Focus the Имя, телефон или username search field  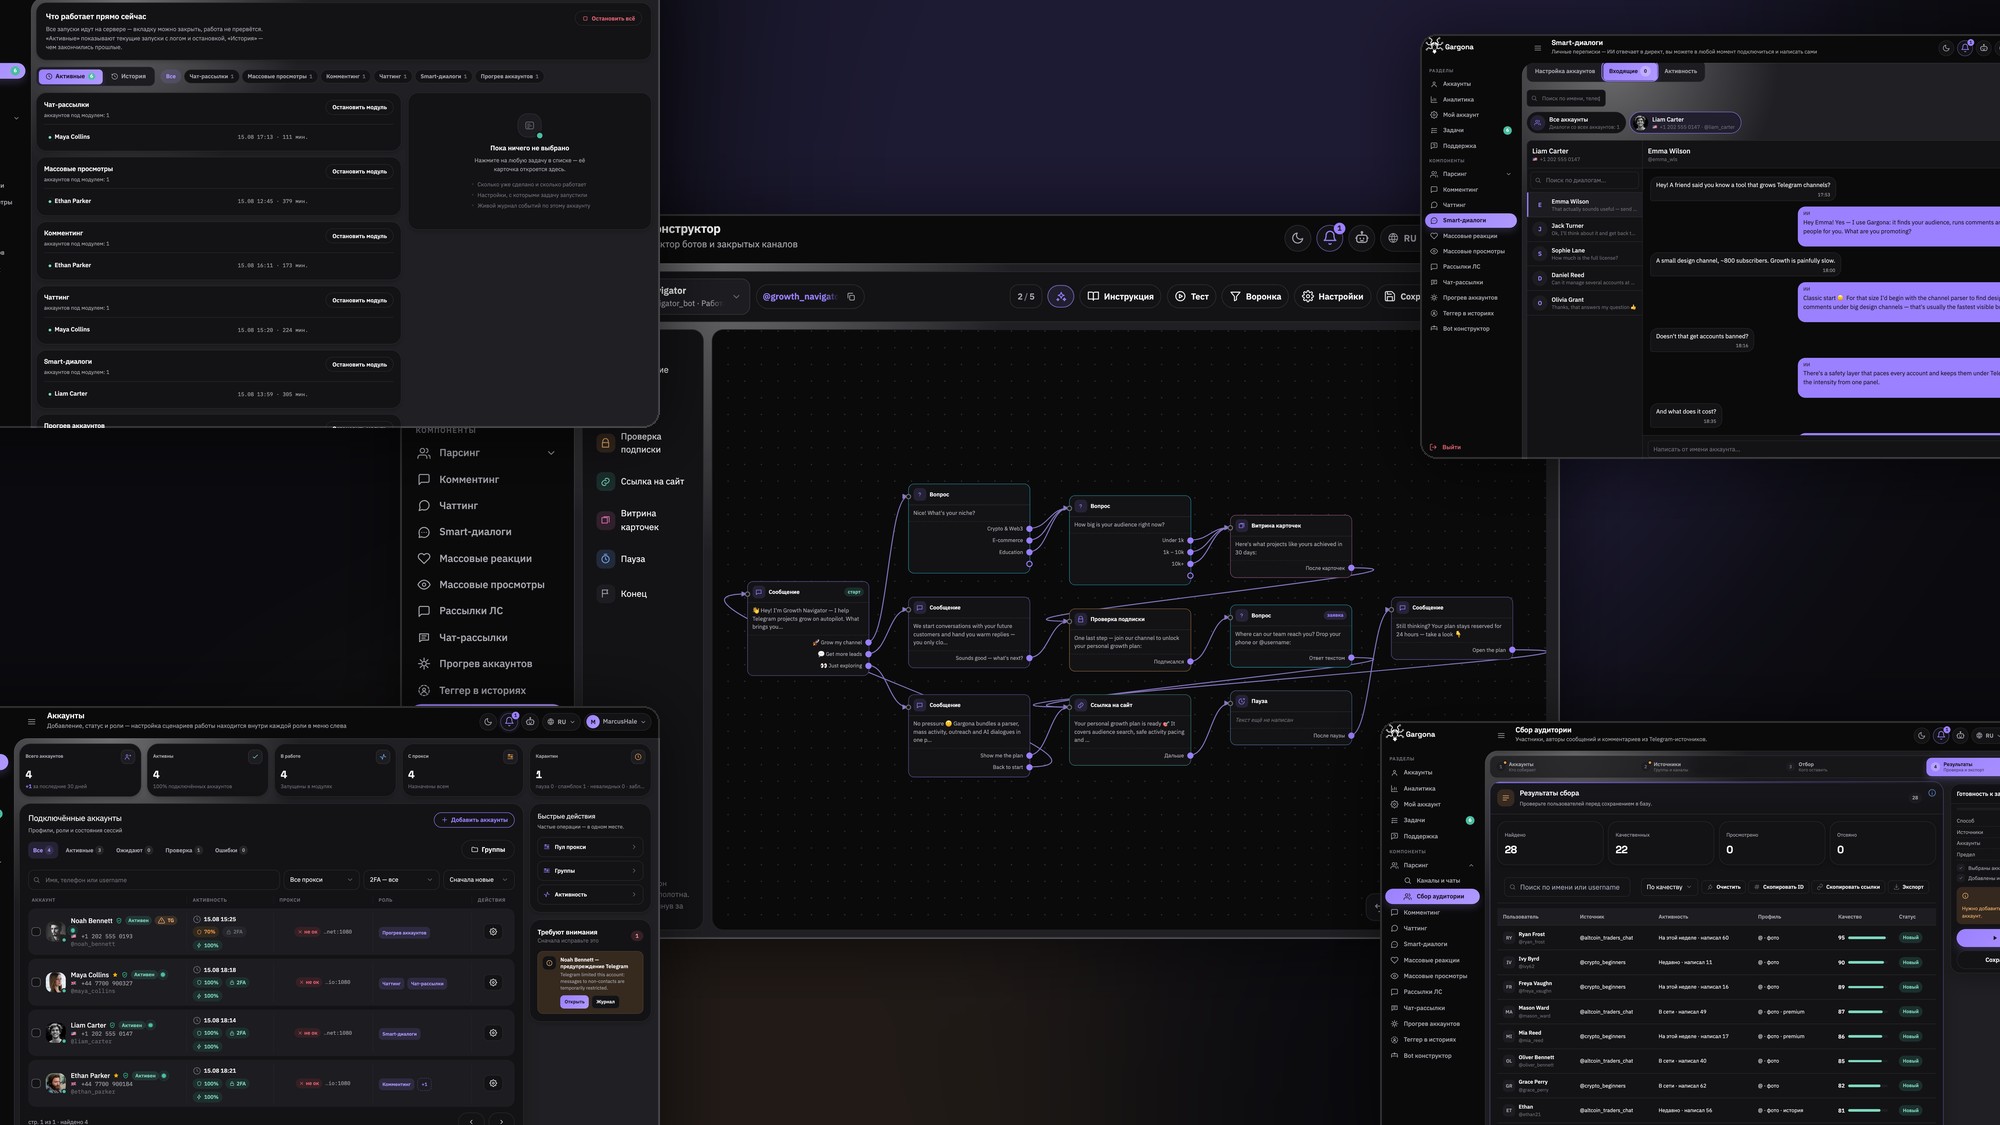tap(154, 880)
